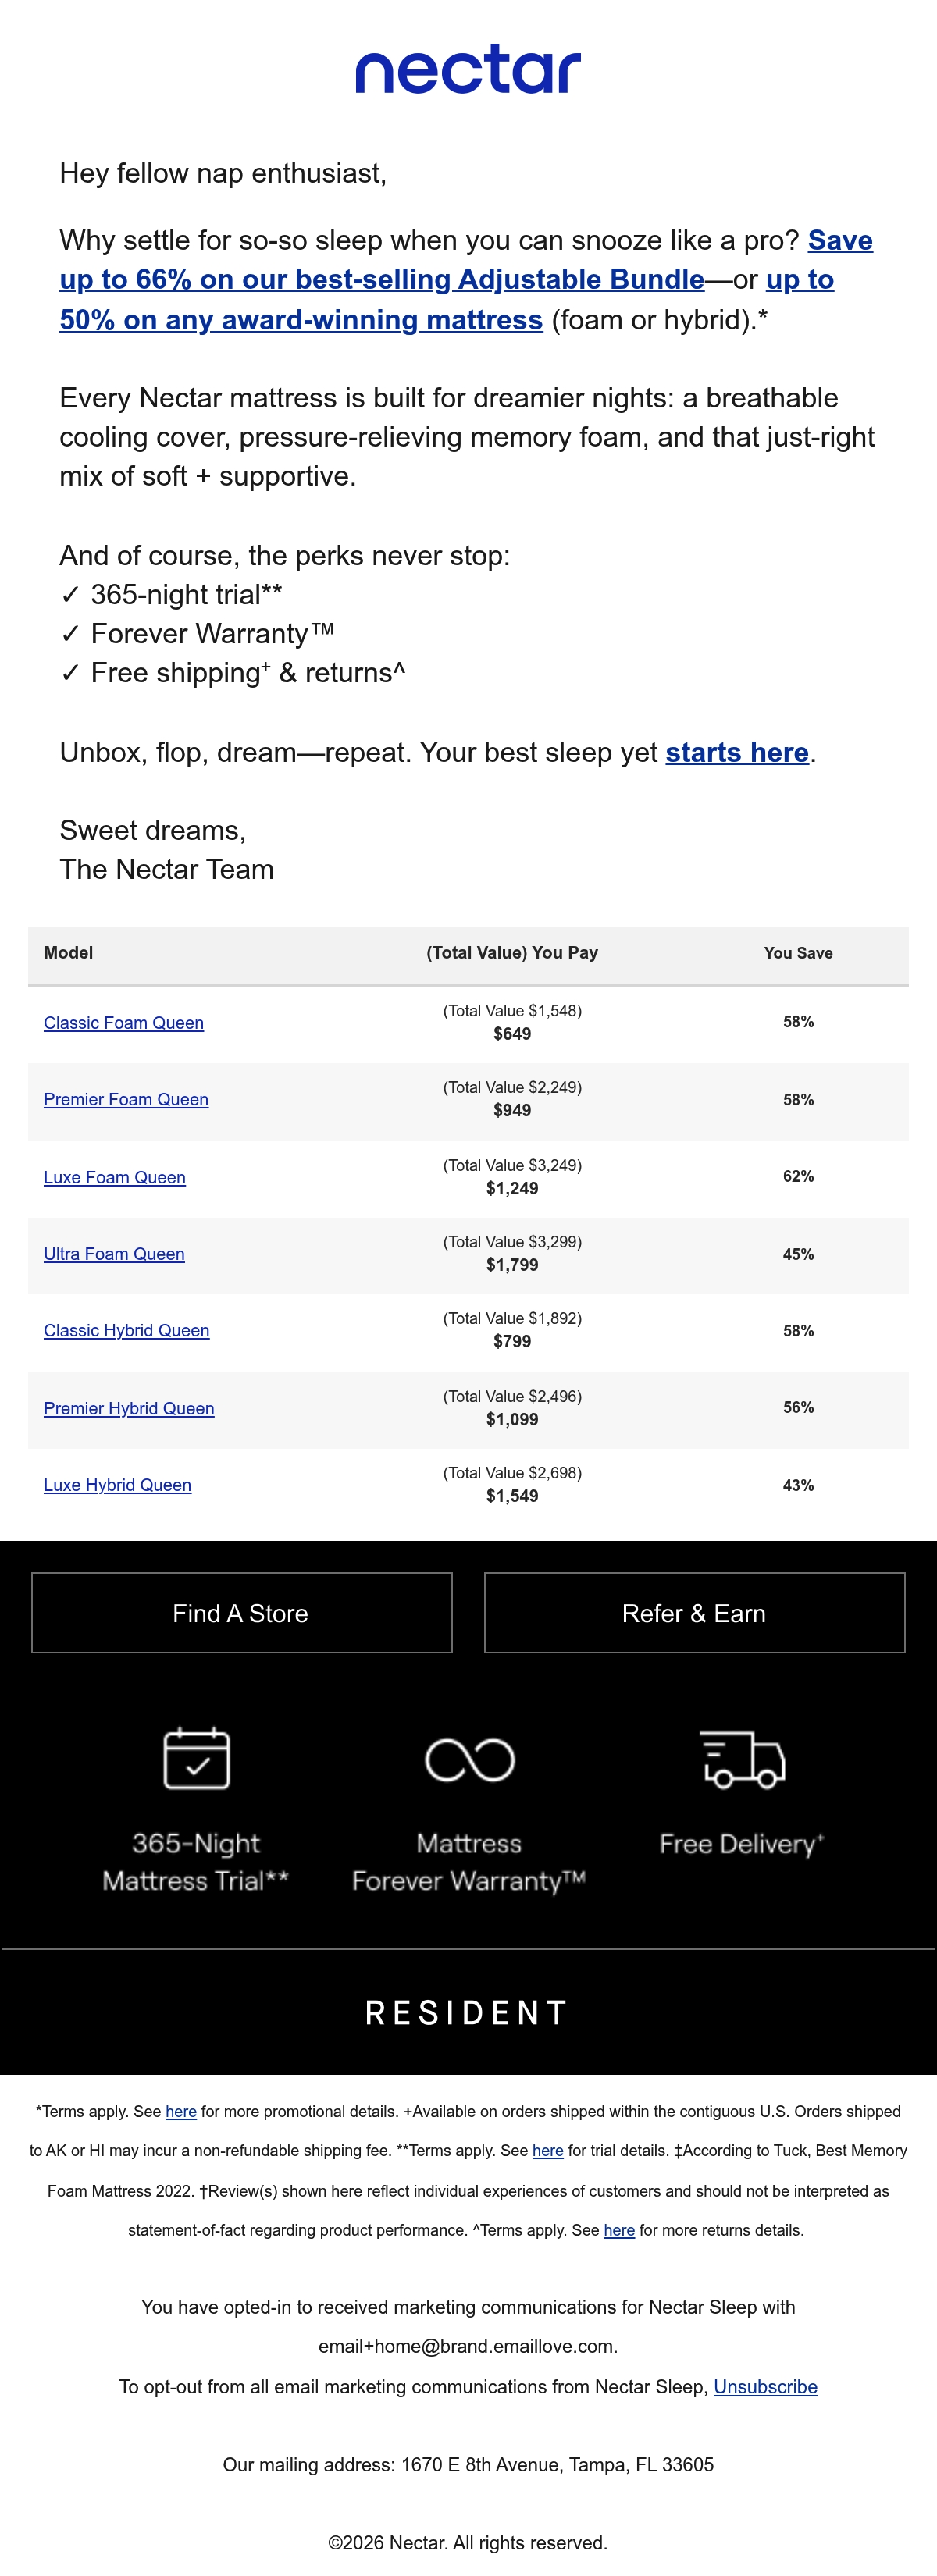Open 'here' link for returns details
Screen dimensions: 937x2576
[619, 2230]
